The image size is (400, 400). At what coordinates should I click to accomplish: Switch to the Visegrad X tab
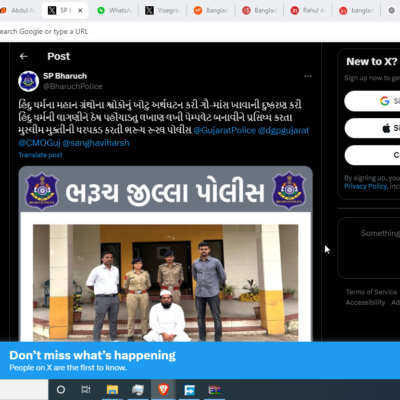(x=163, y=11)
